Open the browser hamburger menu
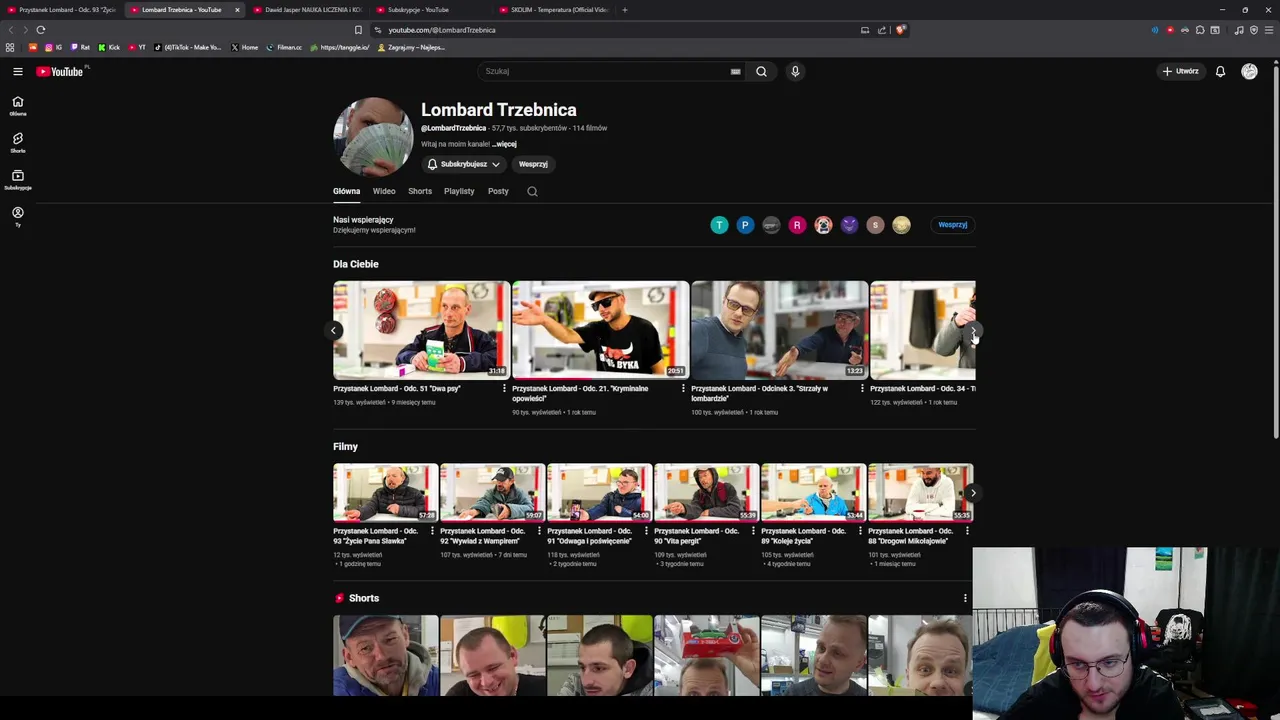The image size is (1280, 720). point(1269,30)
